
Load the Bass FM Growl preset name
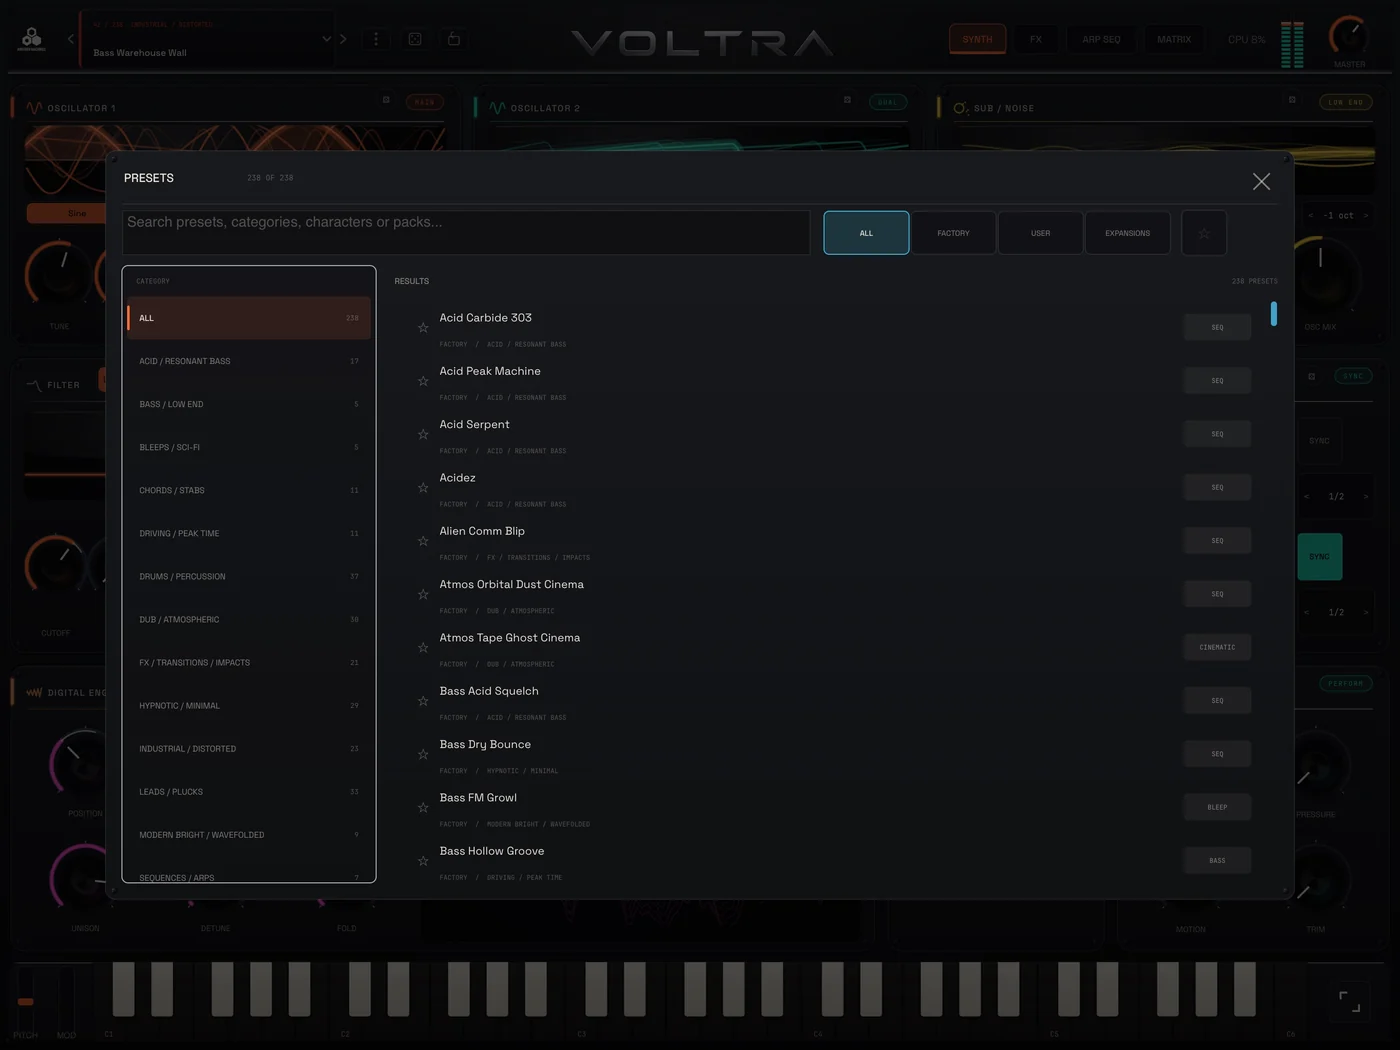[478, 798]
